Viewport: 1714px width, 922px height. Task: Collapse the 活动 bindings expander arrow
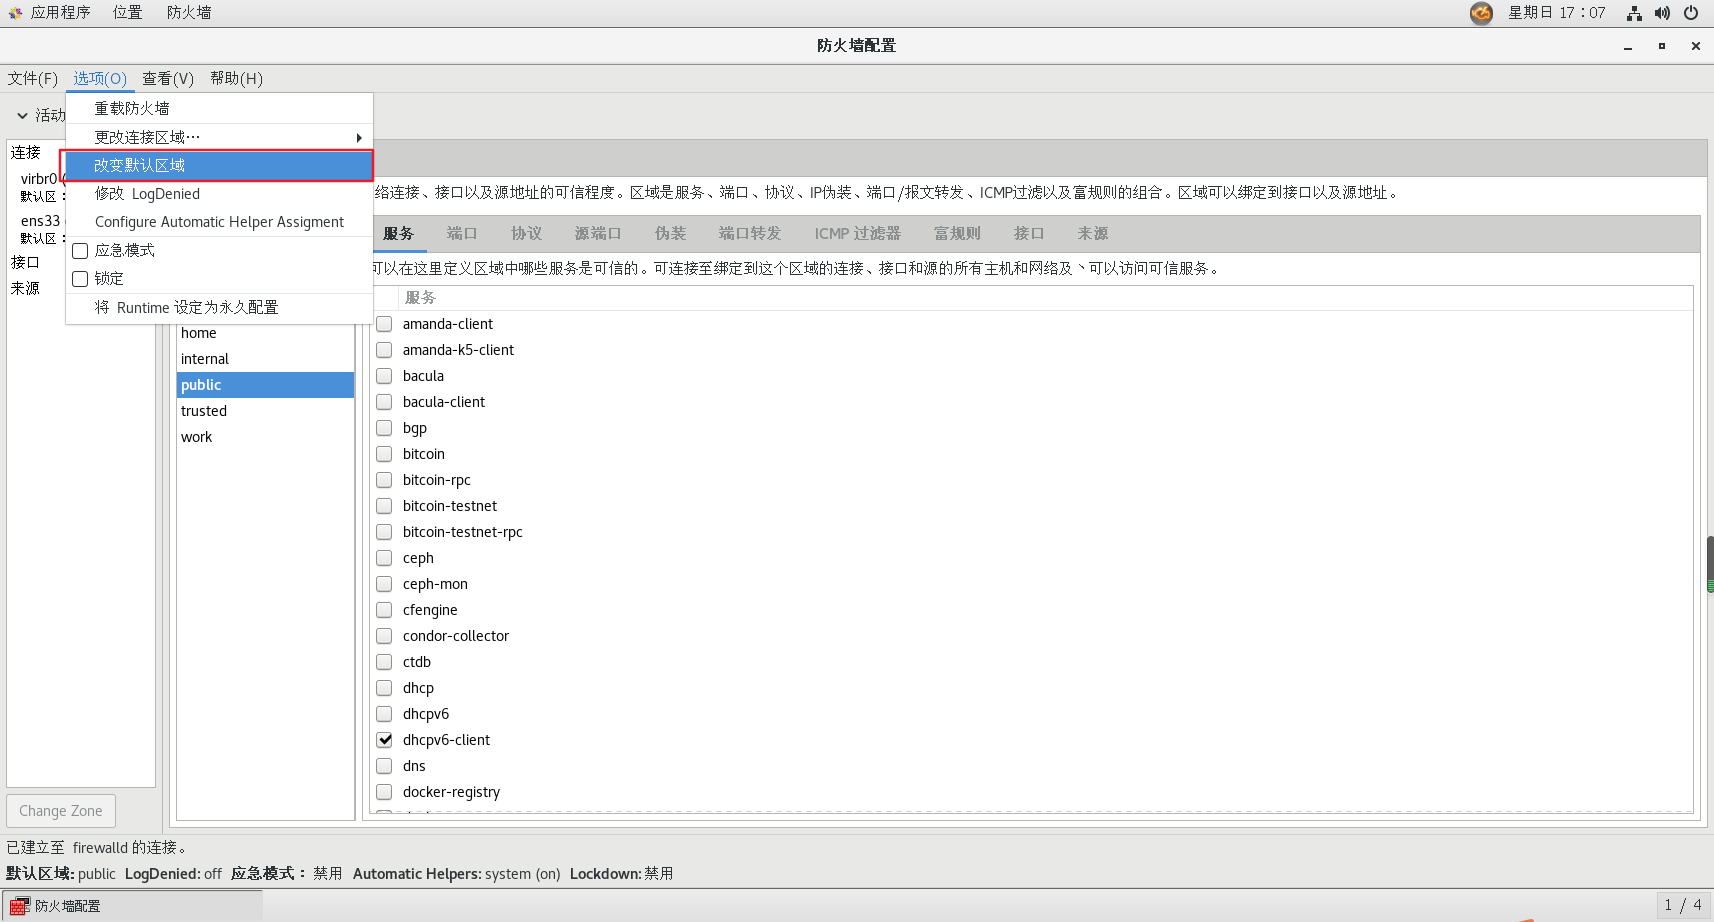pyautogui.click(x=22, y=116)
